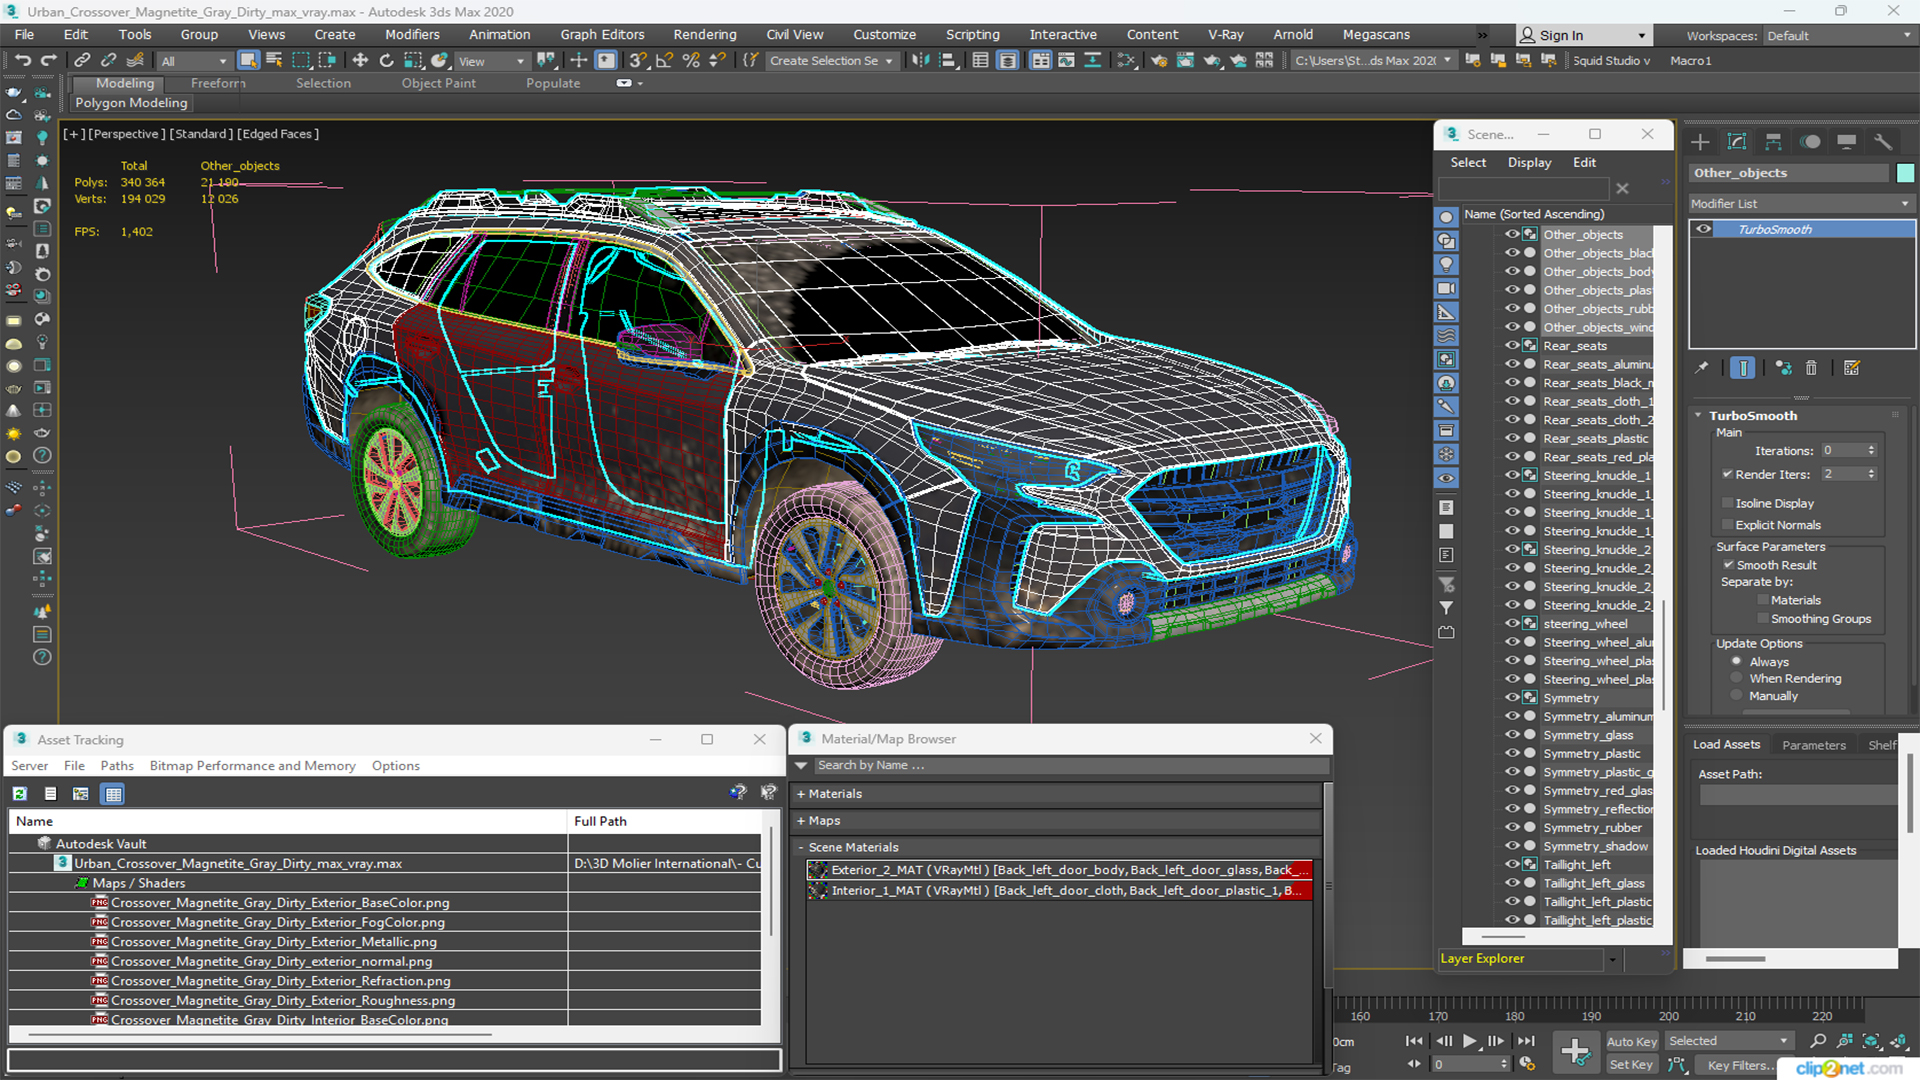Switch to the Object Paint ribbon tab
Viewport: 1920px width, 1080px height.
(x=438, y=83)
